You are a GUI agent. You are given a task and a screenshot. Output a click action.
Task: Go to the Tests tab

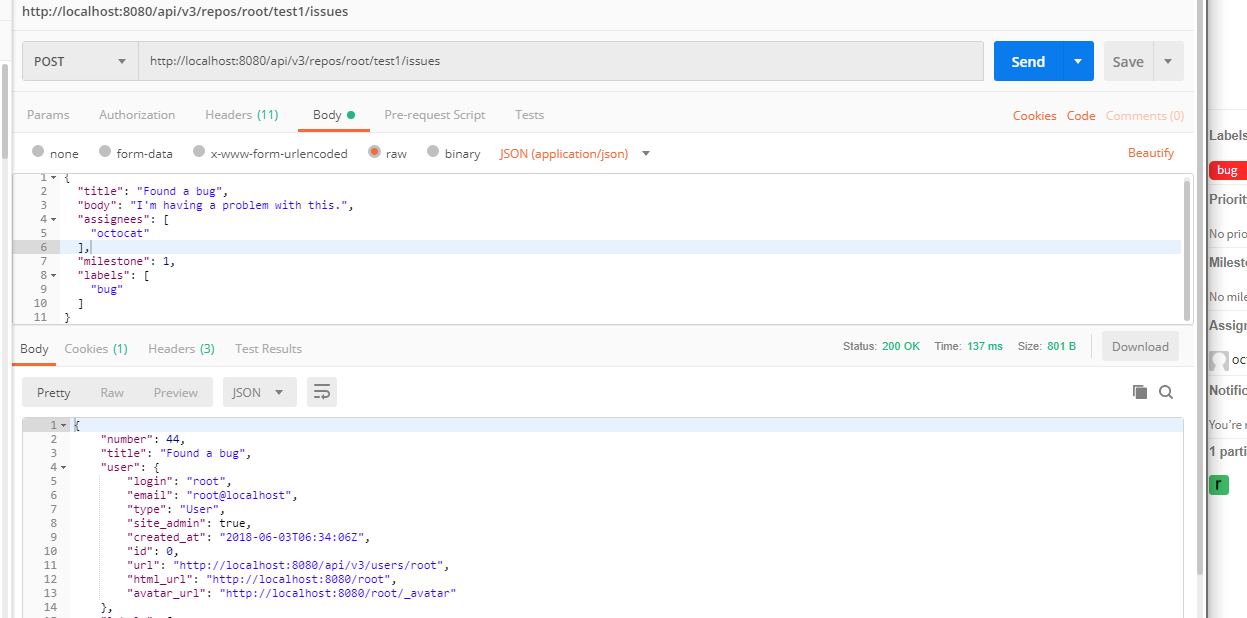(x=530, y=115)
